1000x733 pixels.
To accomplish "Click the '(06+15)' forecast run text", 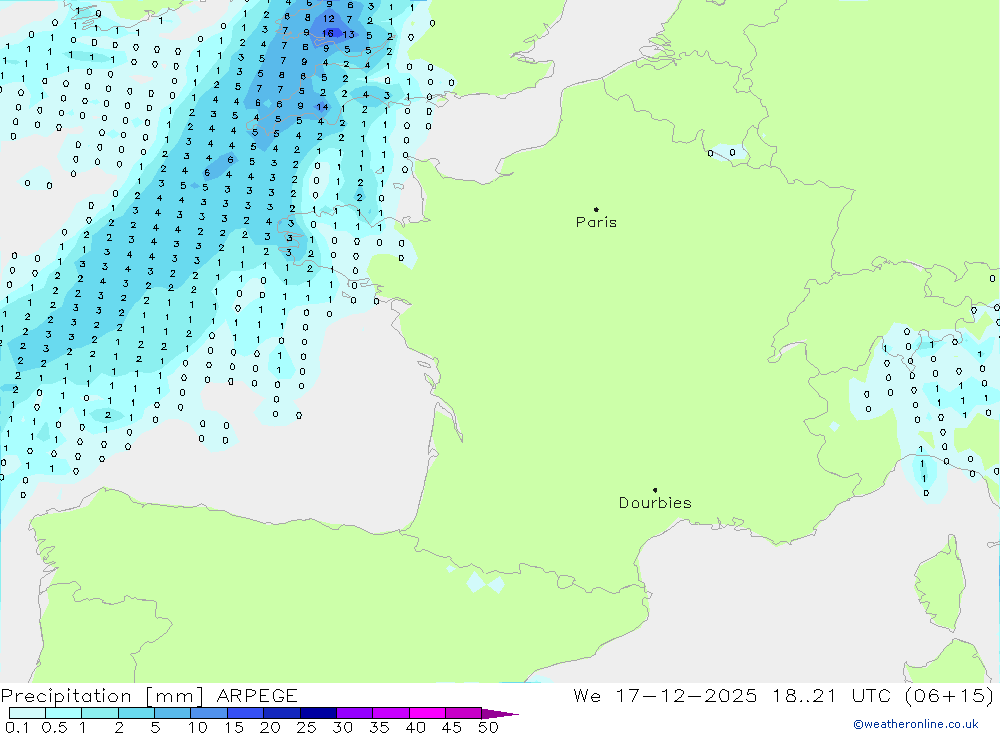I will (950, 696).
